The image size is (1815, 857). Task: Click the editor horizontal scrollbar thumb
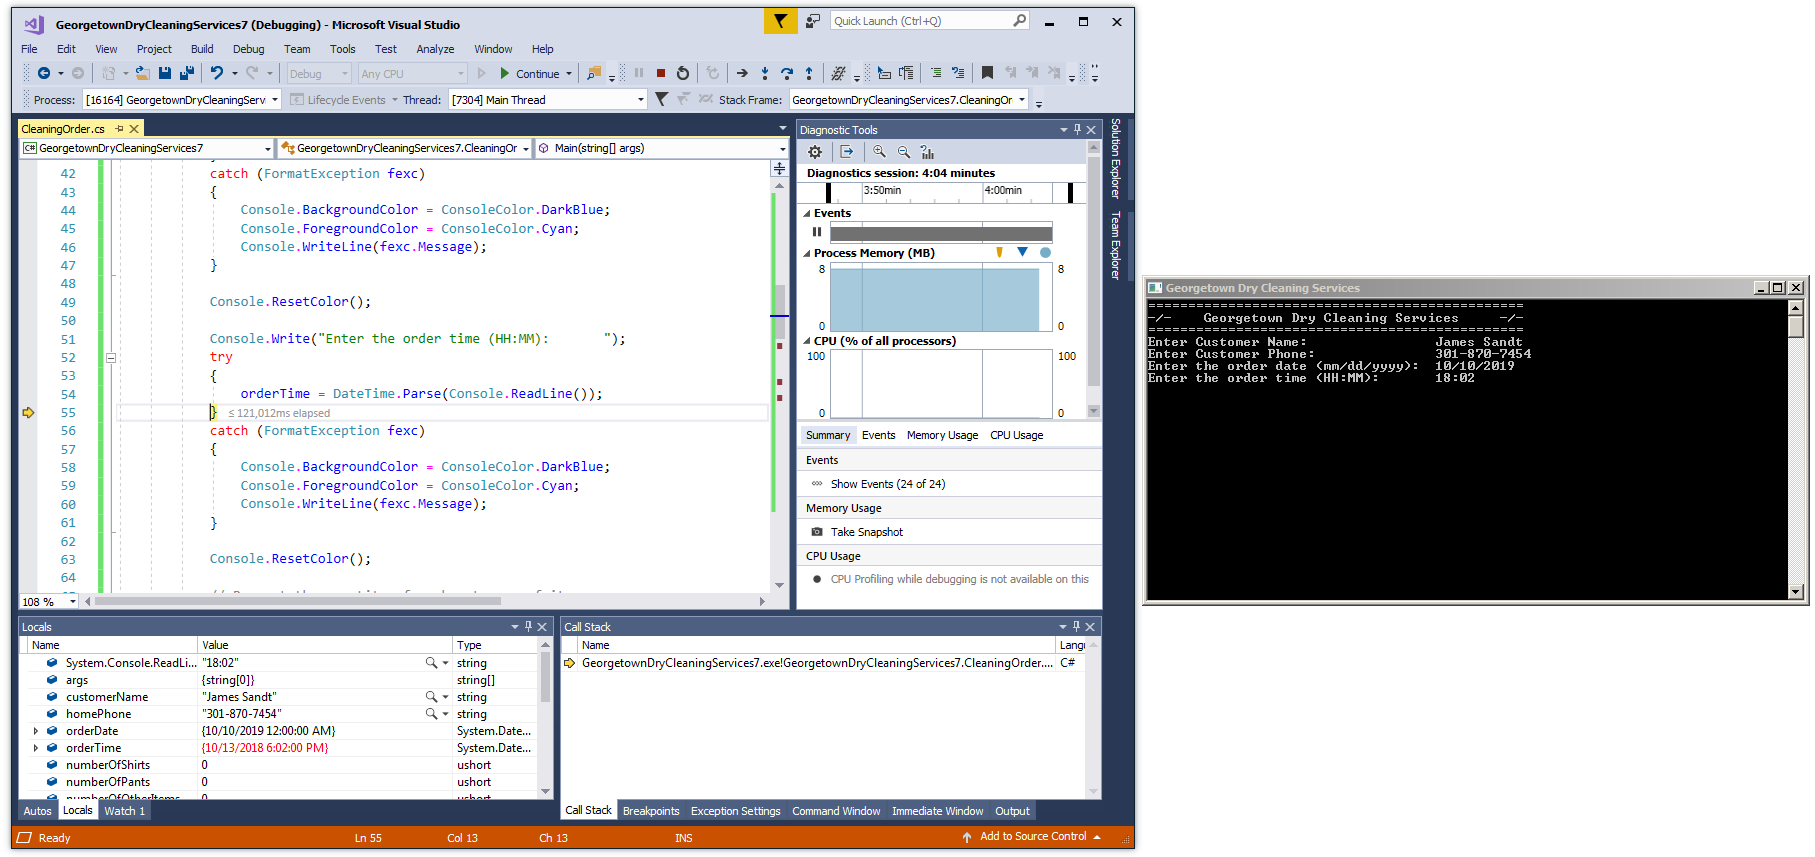coord(297,601)
